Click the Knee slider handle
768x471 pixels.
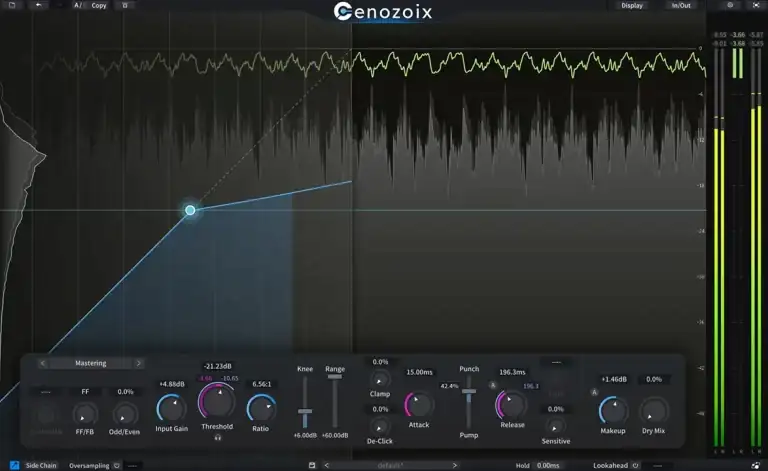[305, 412]
